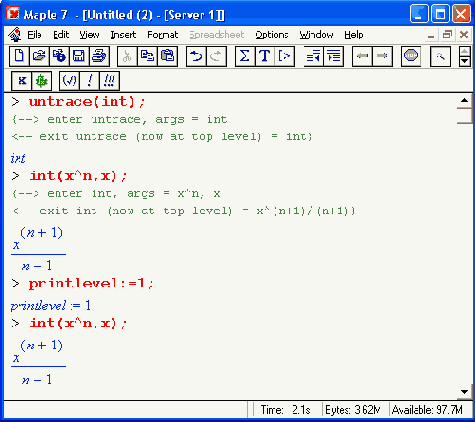
Task: Click 'printlevel := 1' output
Action: point(50,306)
